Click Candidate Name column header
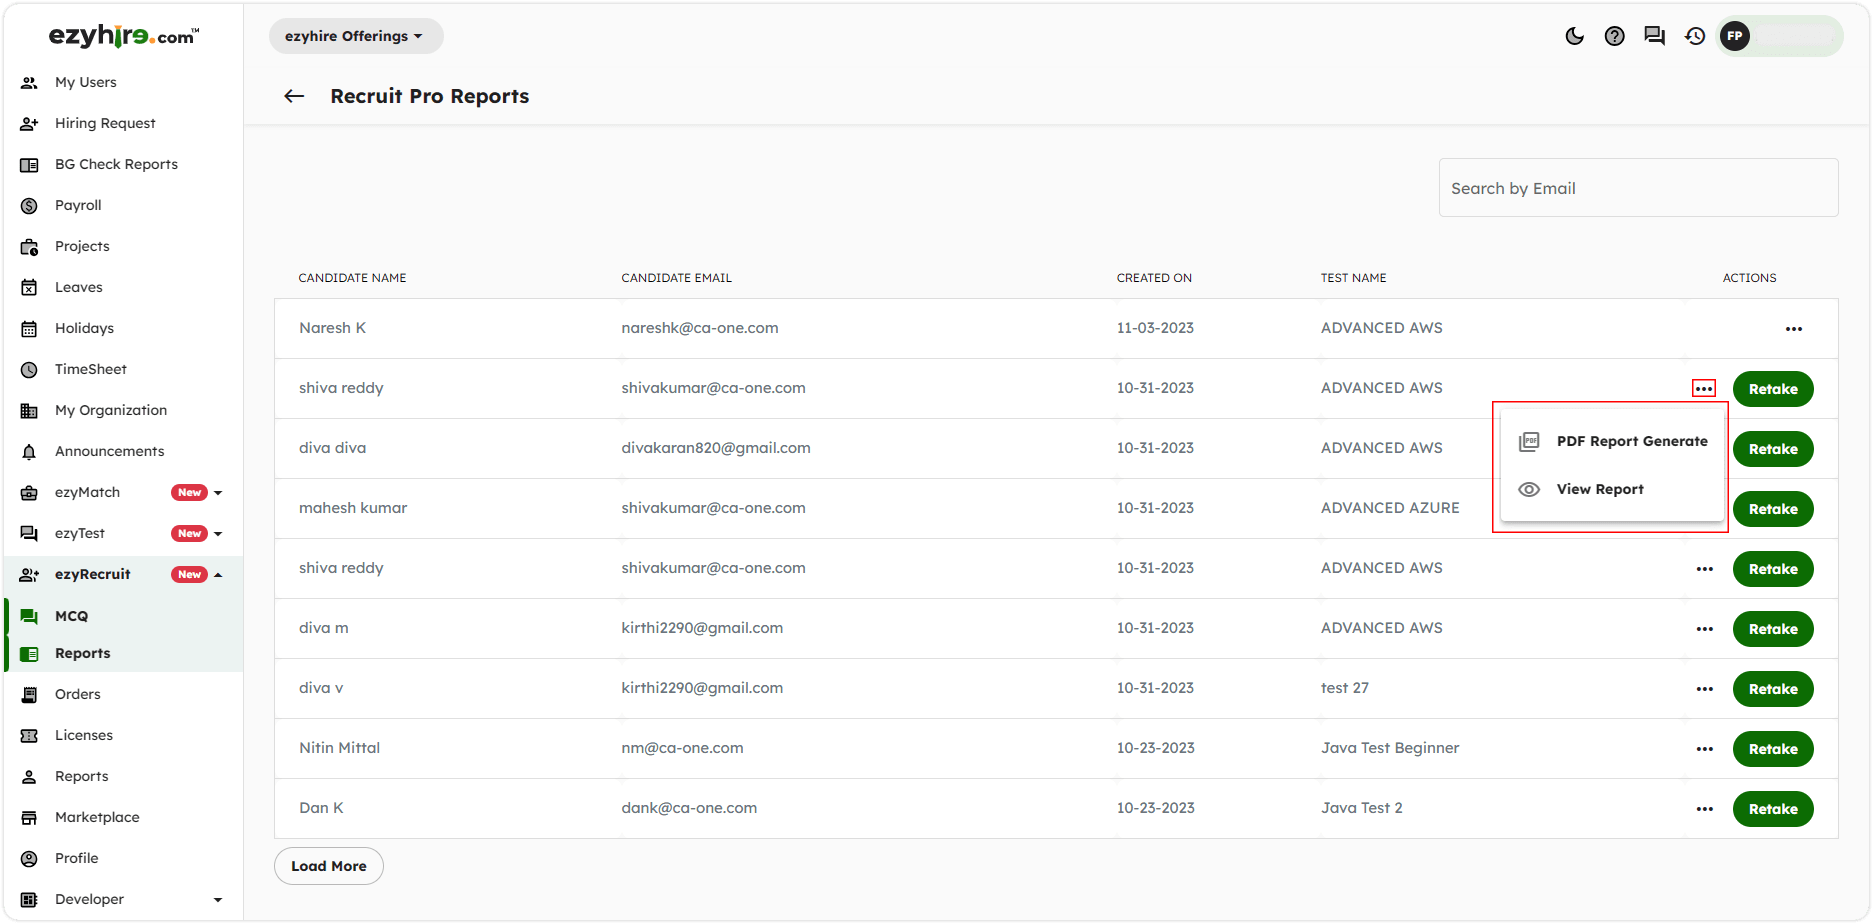This screenshot has width=1873, height=924. (352, 278)
